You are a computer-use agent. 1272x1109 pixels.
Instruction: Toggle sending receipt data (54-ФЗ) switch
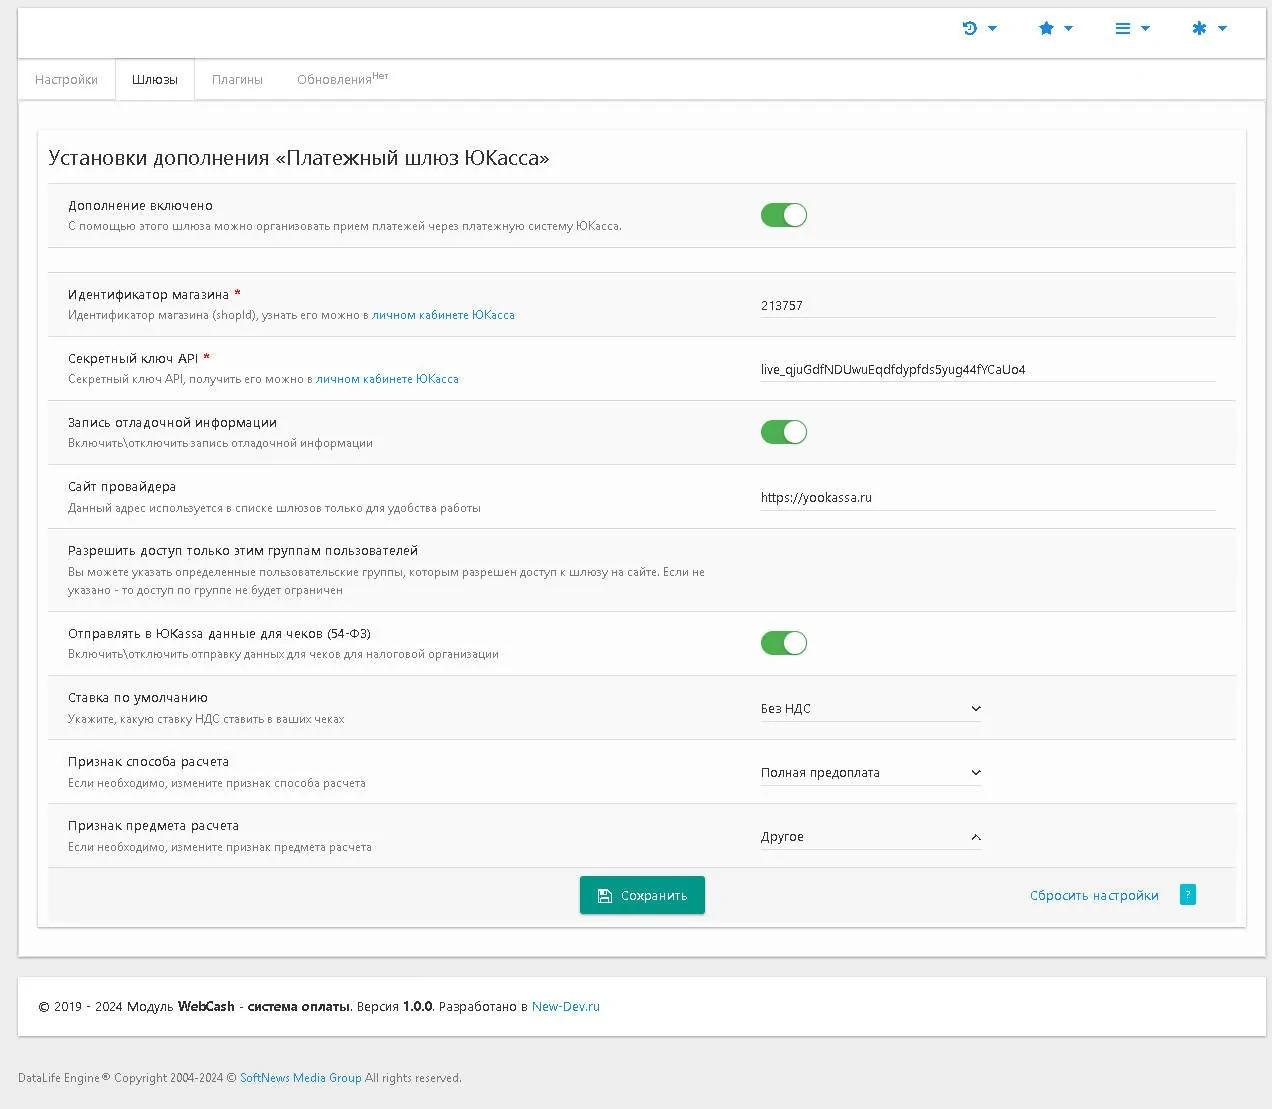784,643
